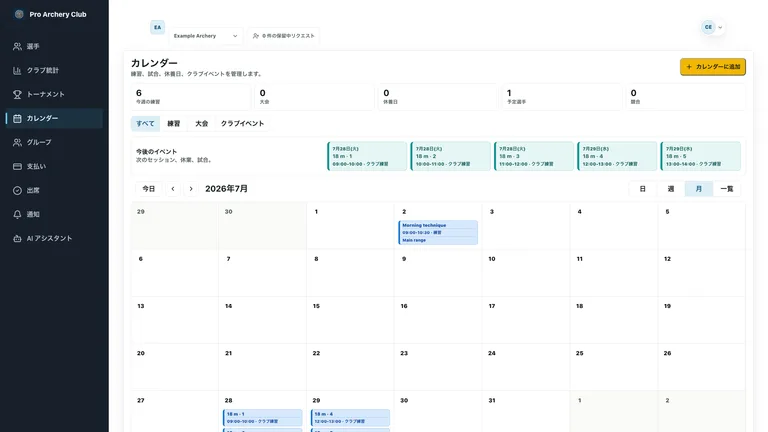Click the 今後のイベント heading
This screenshot has height=432, width=768.
[156, 152]
